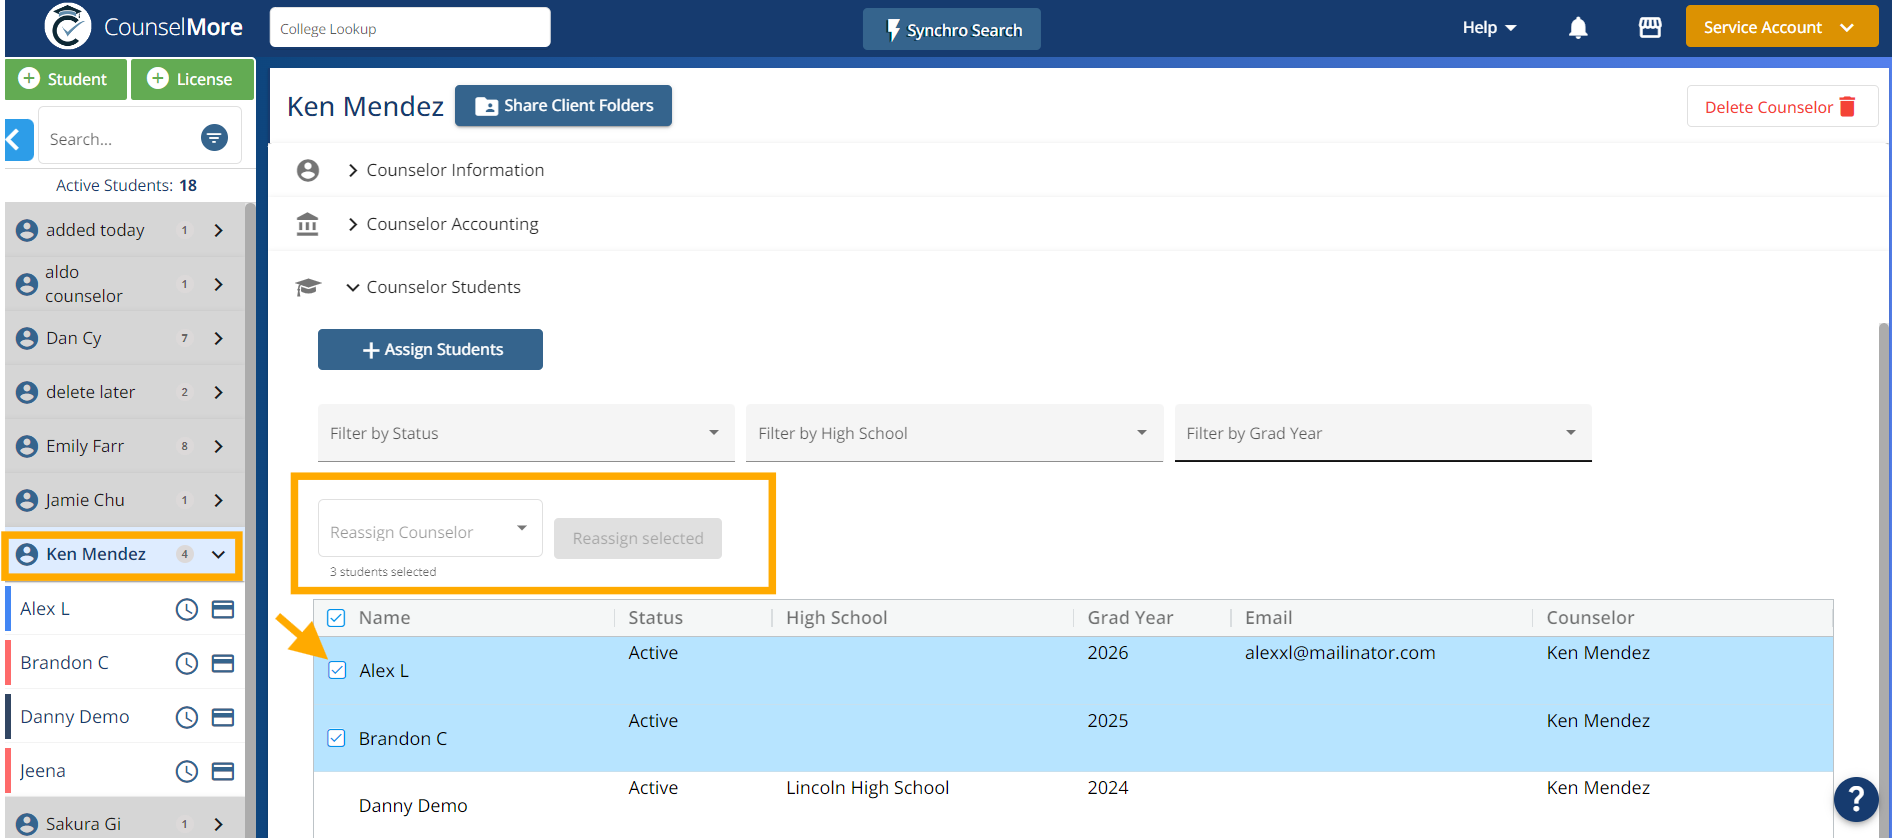Toggle the select-all students checkbox
Screen dimensions: 1892x838
click(337, 618)
